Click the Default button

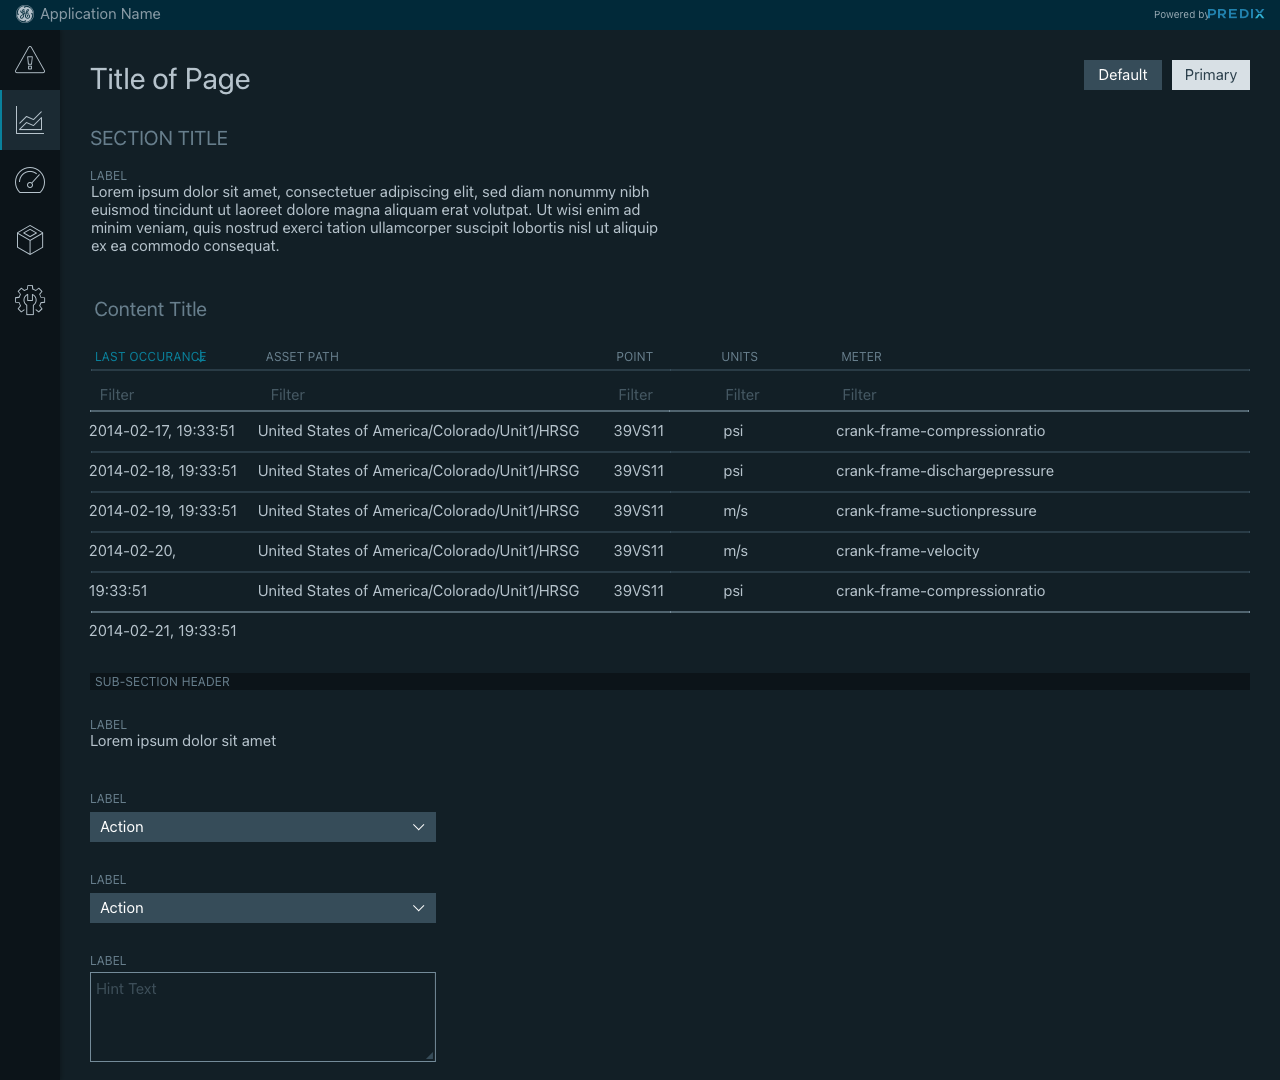tap(1122, 75)
